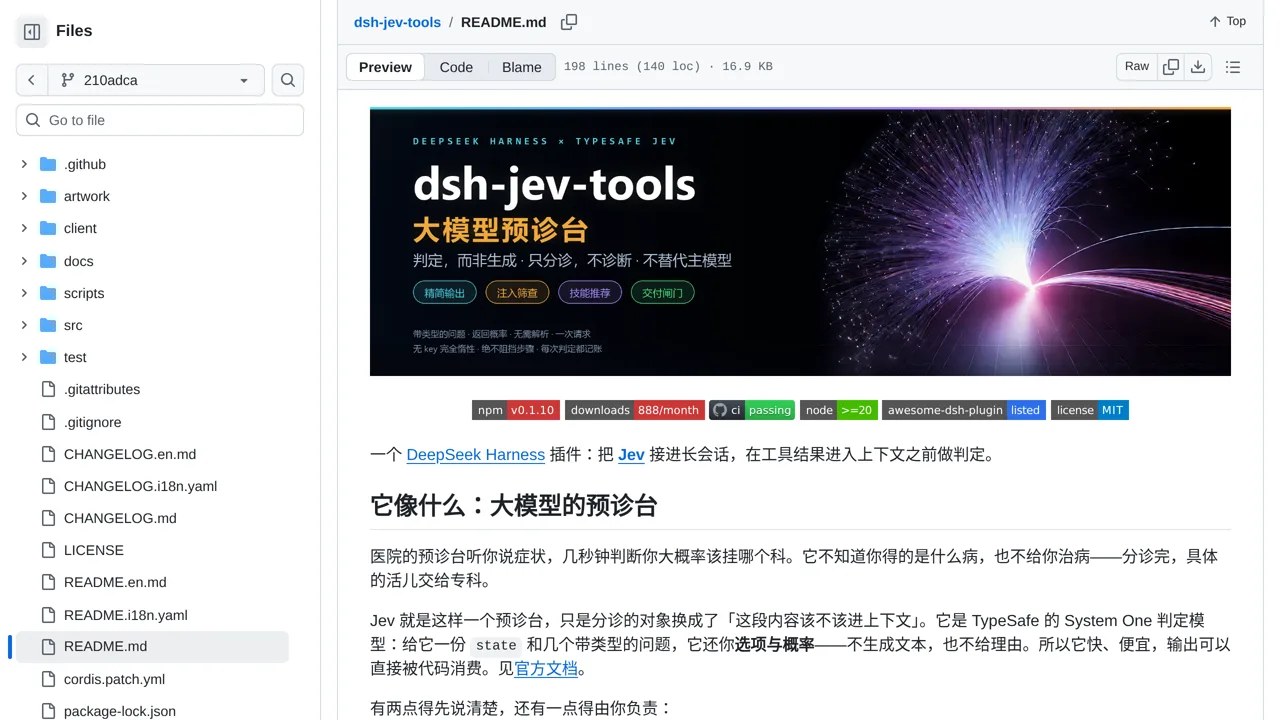The image size is (1280, 720).
Task: Open the 210adca branch selector dropdown
Action: pos(155,80)
